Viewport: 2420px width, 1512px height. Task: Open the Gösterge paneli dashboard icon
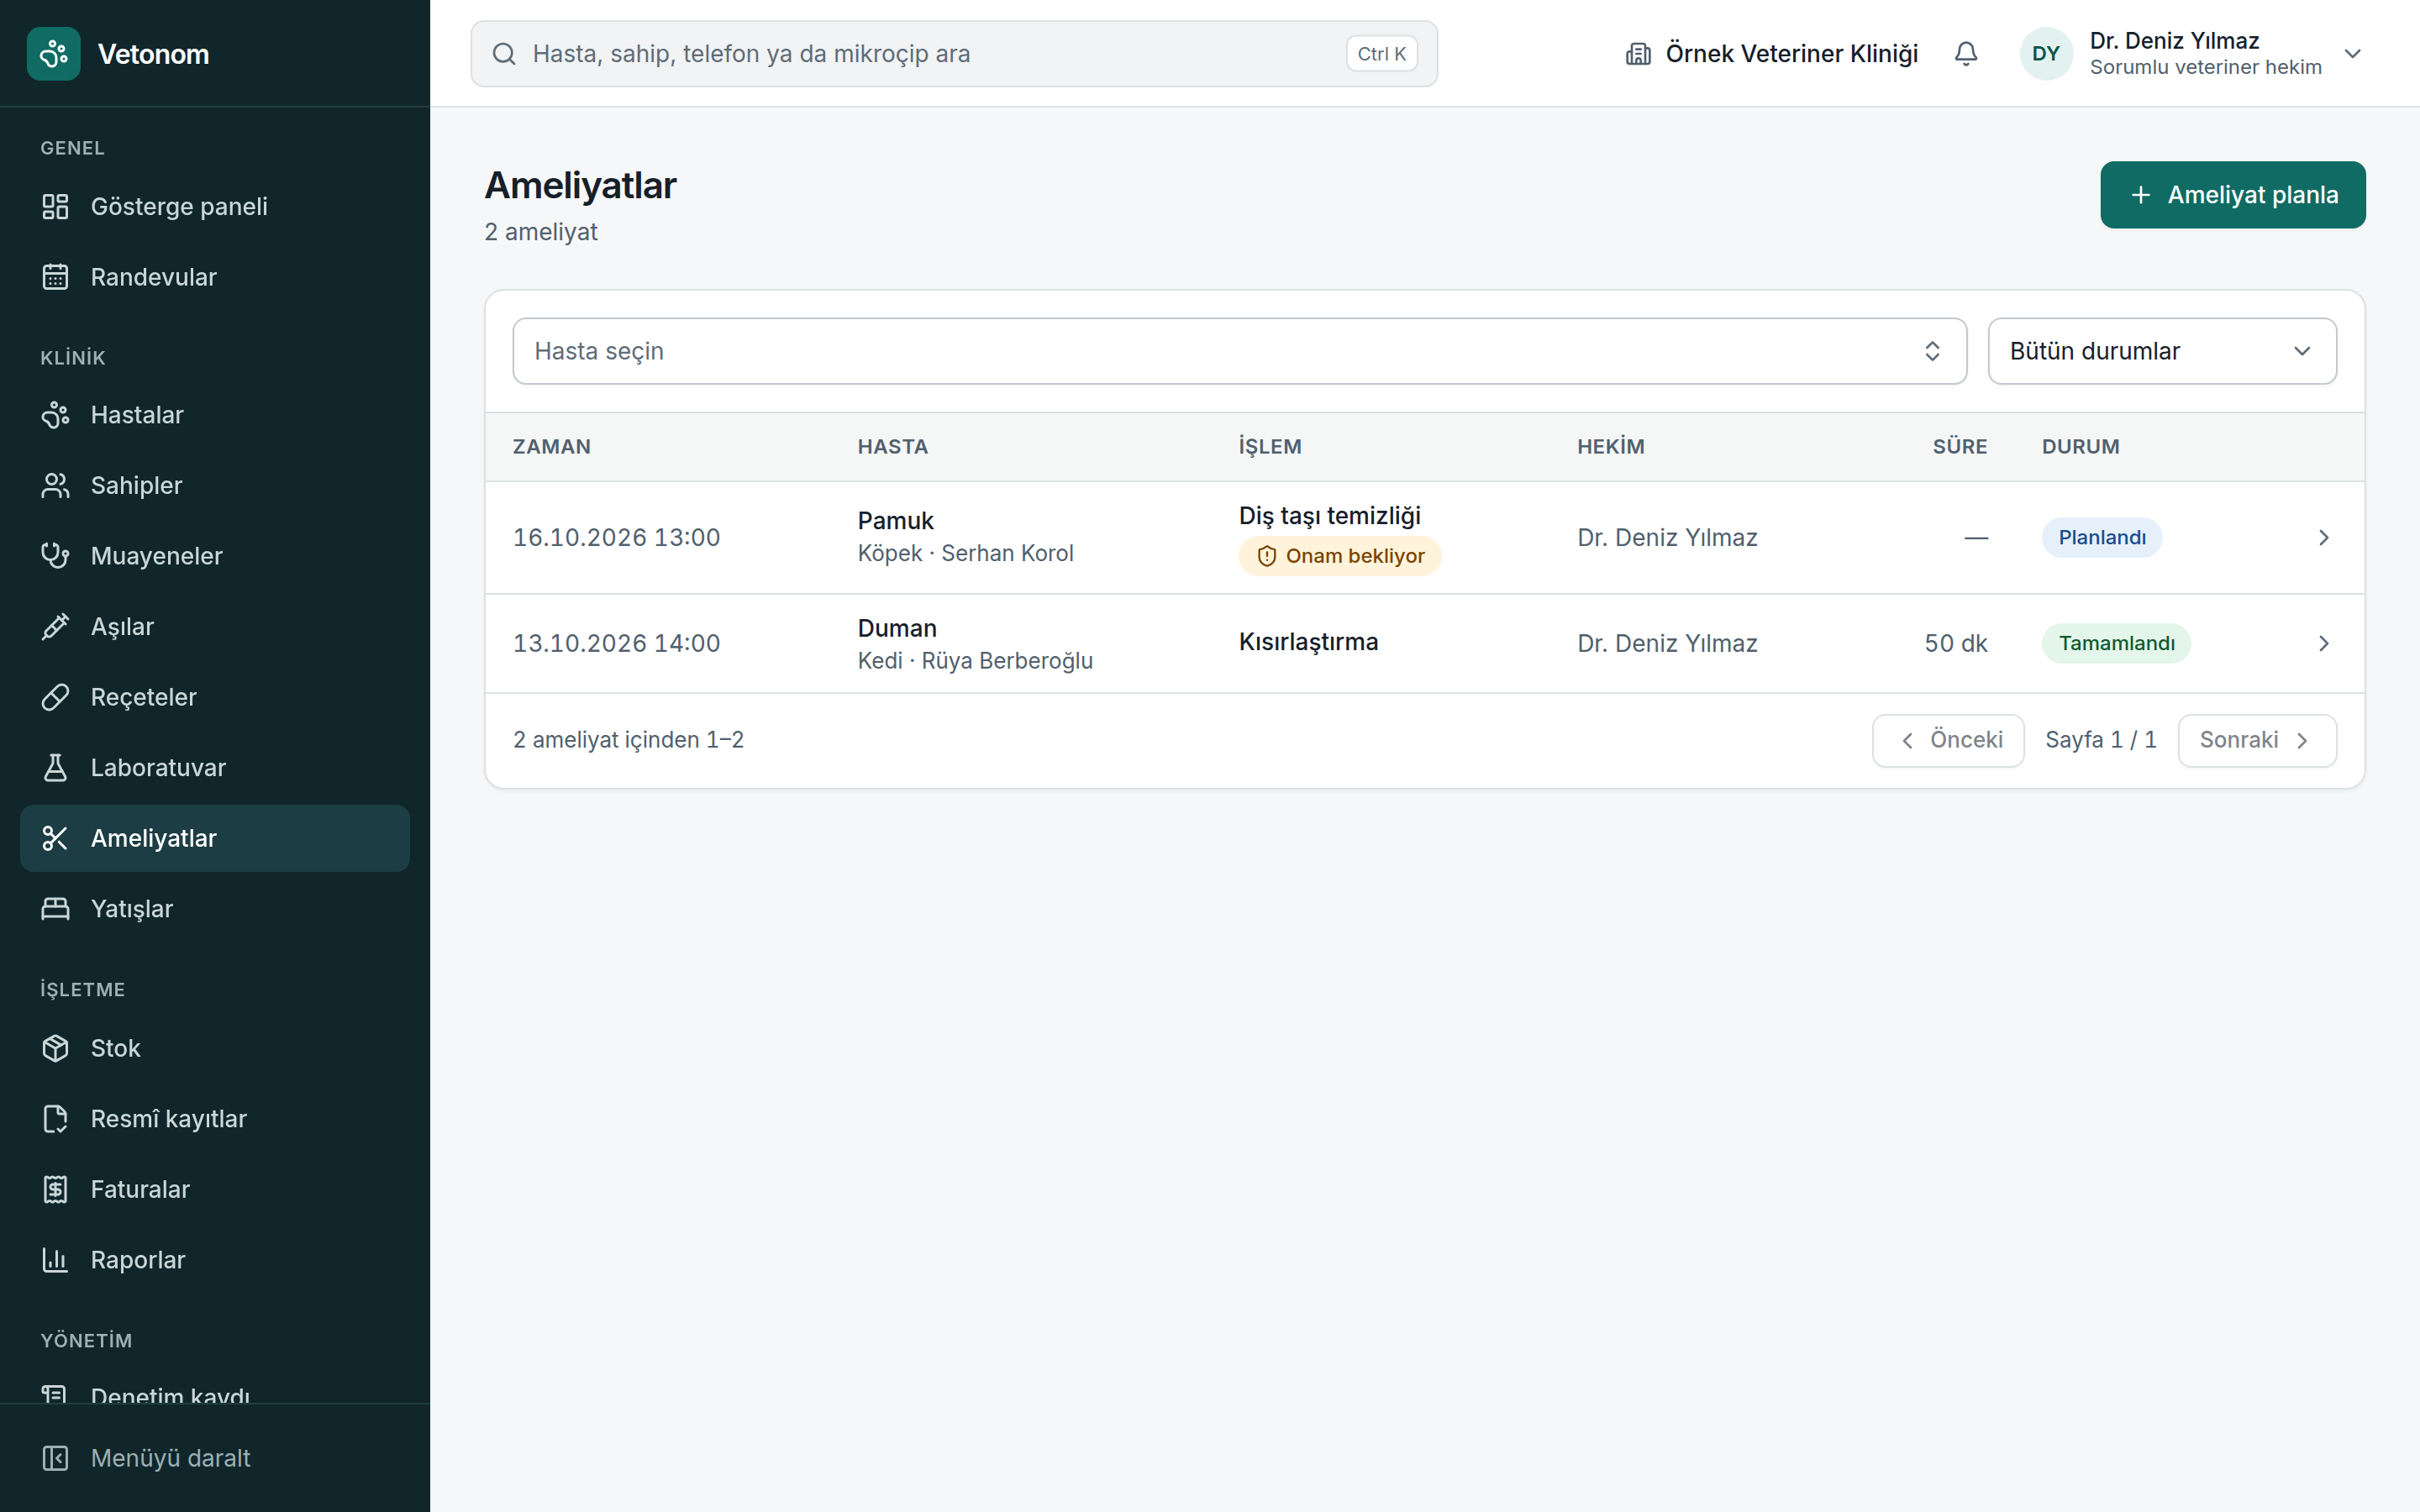pos(55,207)
